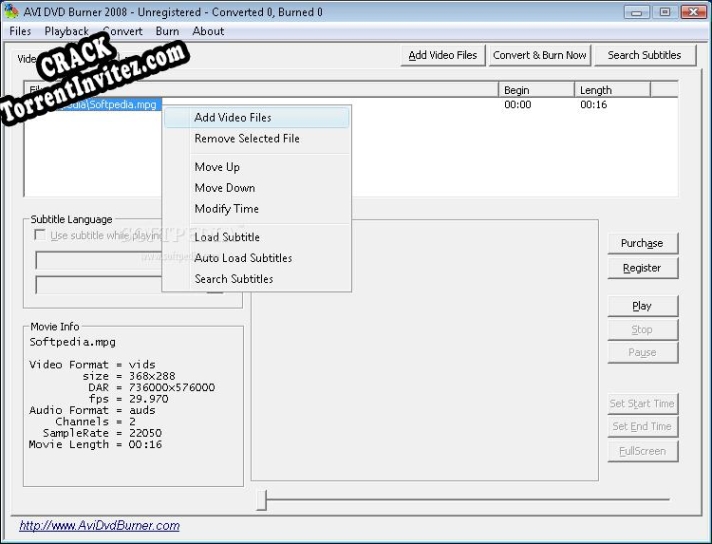Click the second subtitle language field

[99, 285]
